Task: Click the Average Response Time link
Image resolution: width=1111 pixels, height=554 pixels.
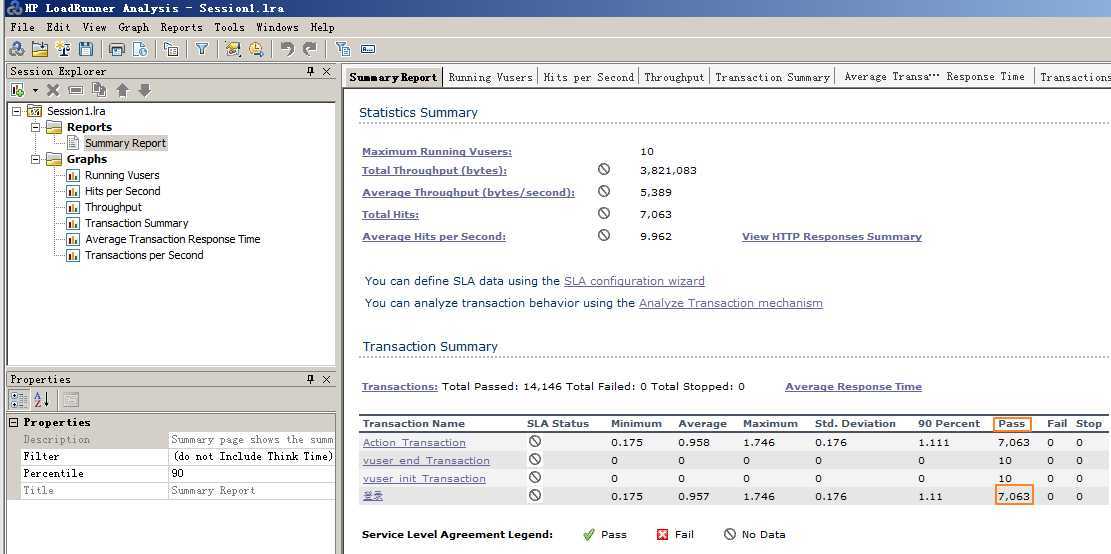Action: click(x=853, y=387)
